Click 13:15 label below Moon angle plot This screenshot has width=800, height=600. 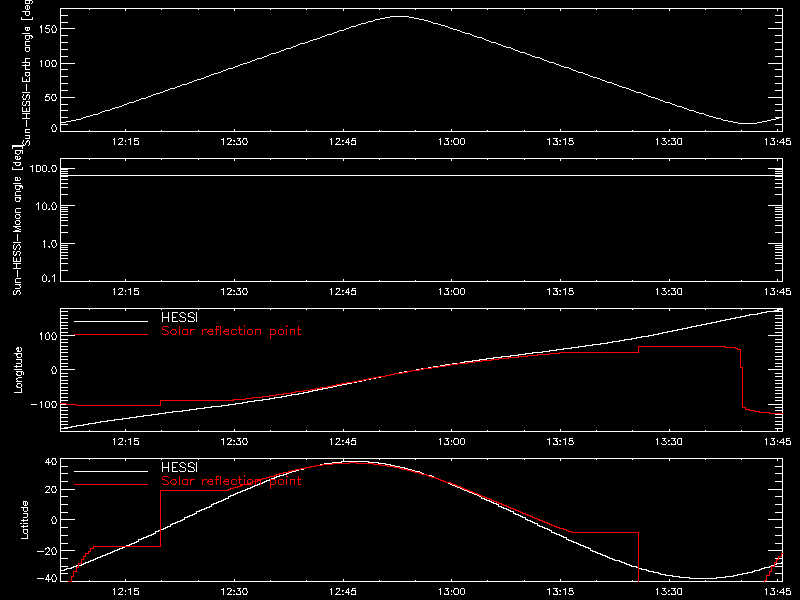pyautogui.click(x=560, y=291)
